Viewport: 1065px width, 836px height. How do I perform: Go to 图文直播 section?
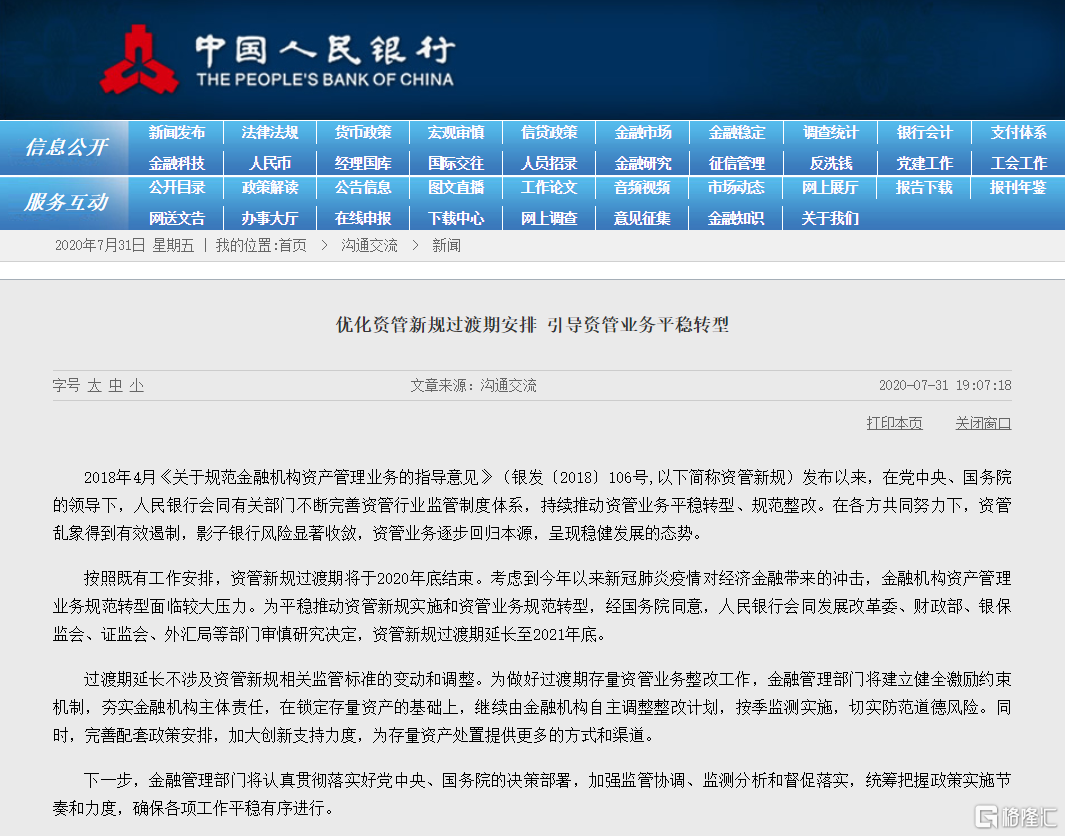(x=456, y=187)
